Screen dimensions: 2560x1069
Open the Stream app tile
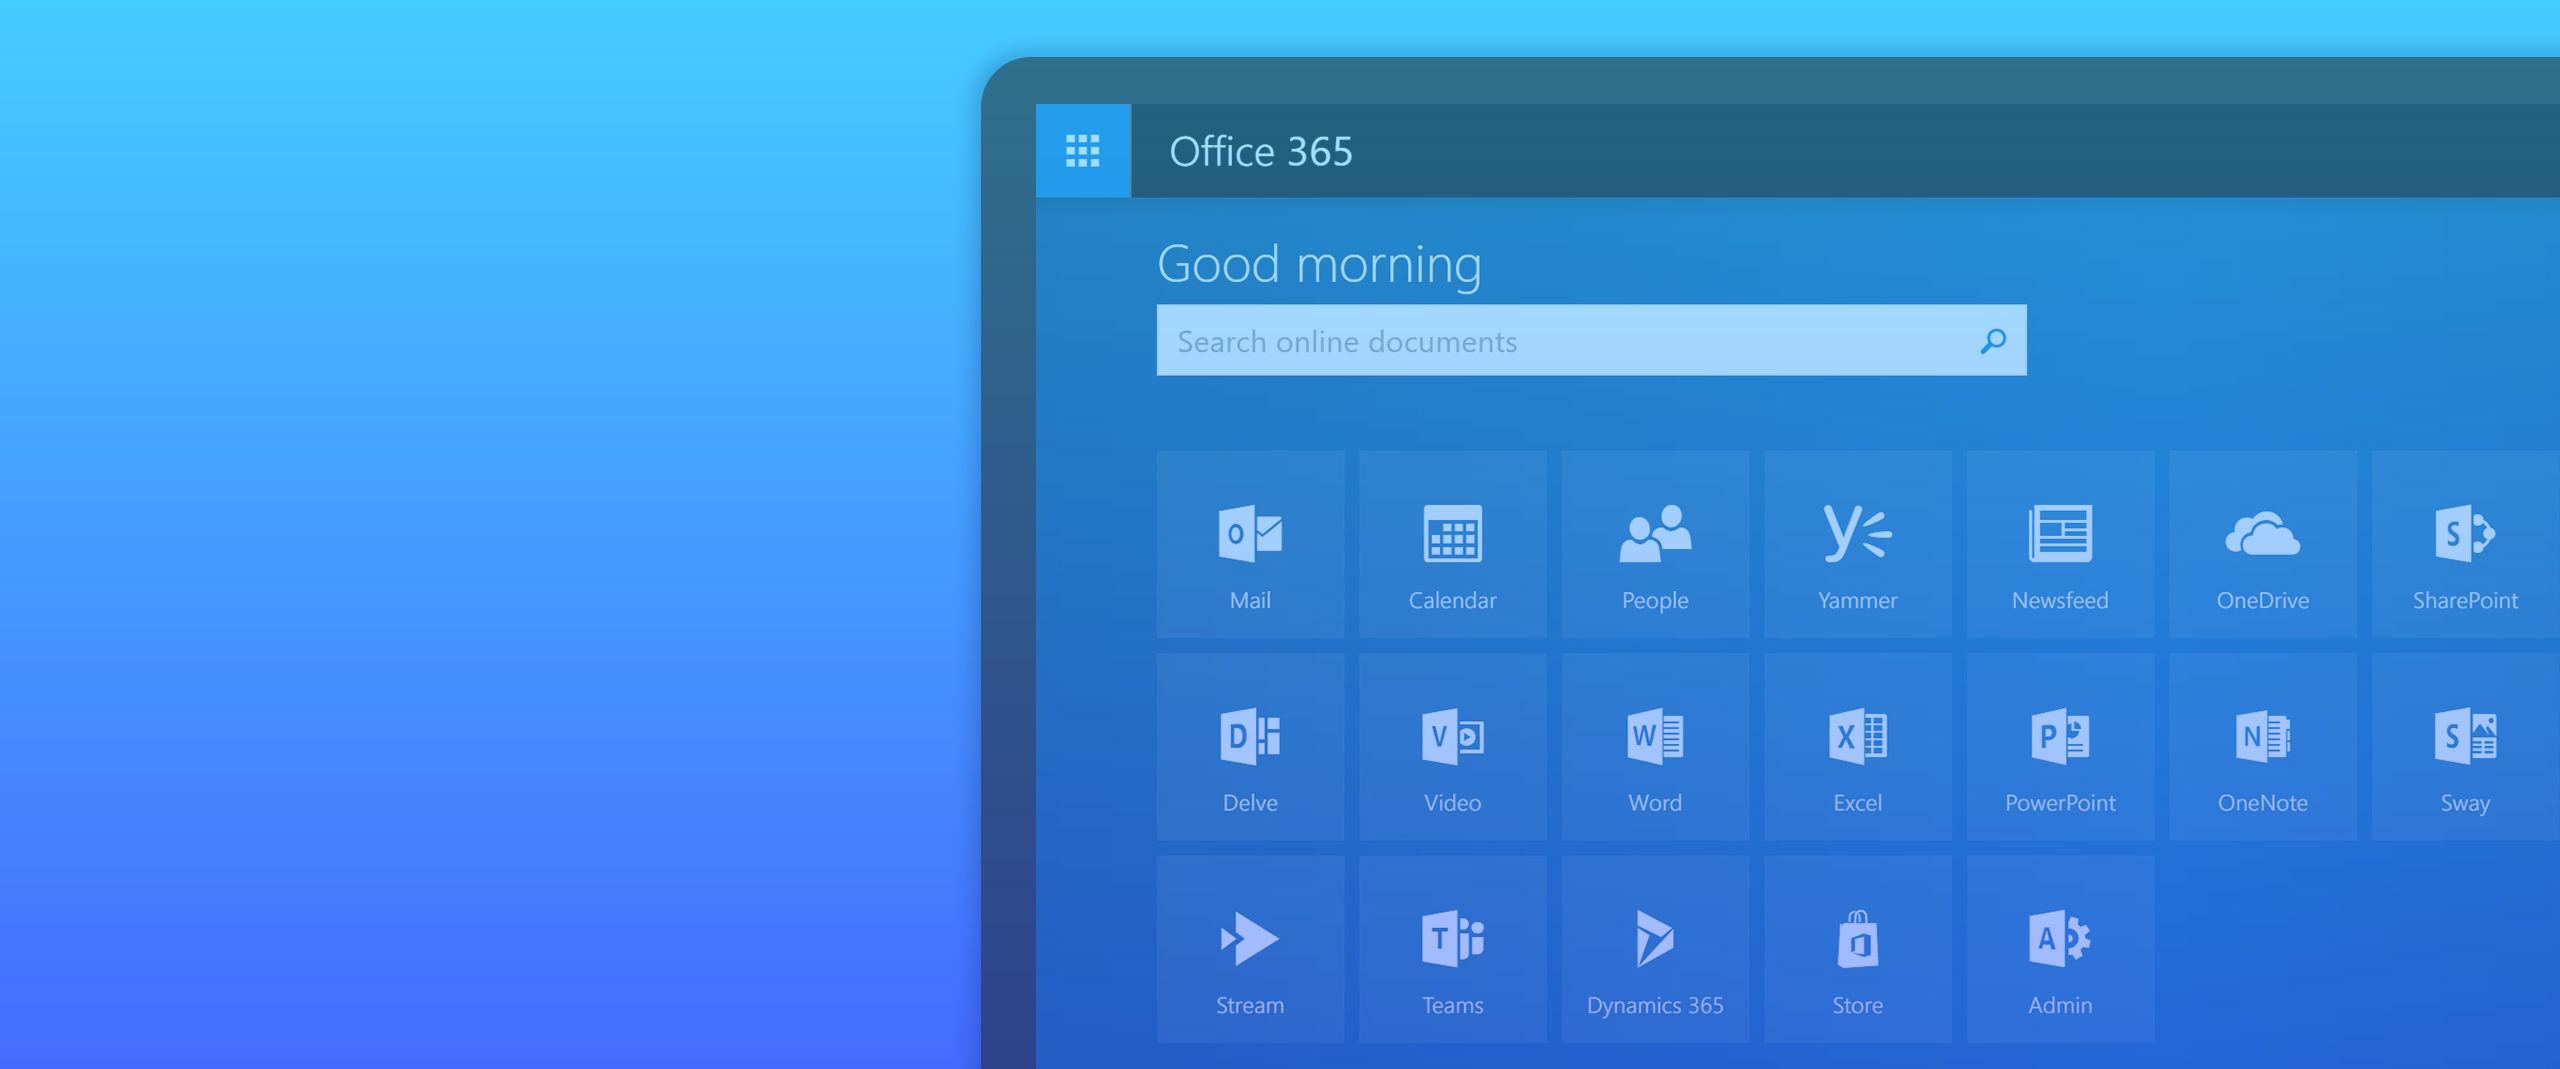pos(1250,949)
